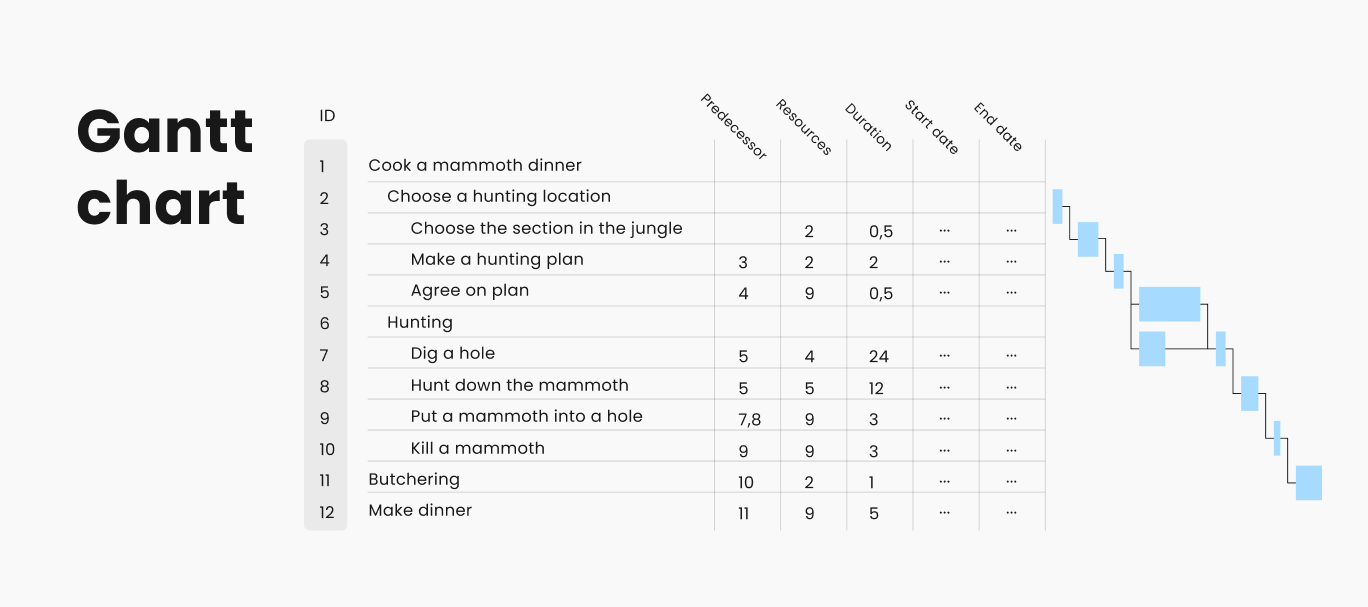Viewport: 1368px width, 607px height.
Task: Select the "Cook a mammoth dinner" task row
Action: (x=474, y=165)
